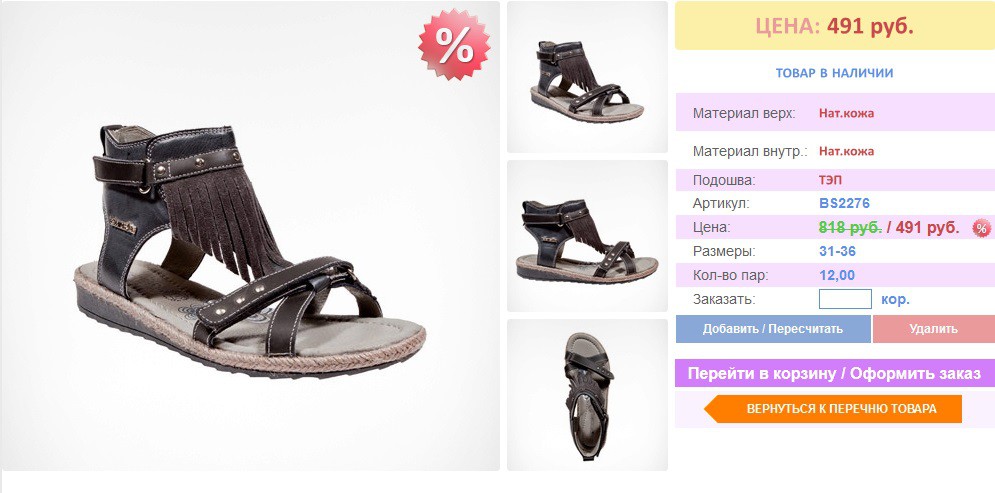Click Вернуться к перечню товара arrow button
Image resolution: width=995 pixels, height=493 pixels.
pos(833,409)
